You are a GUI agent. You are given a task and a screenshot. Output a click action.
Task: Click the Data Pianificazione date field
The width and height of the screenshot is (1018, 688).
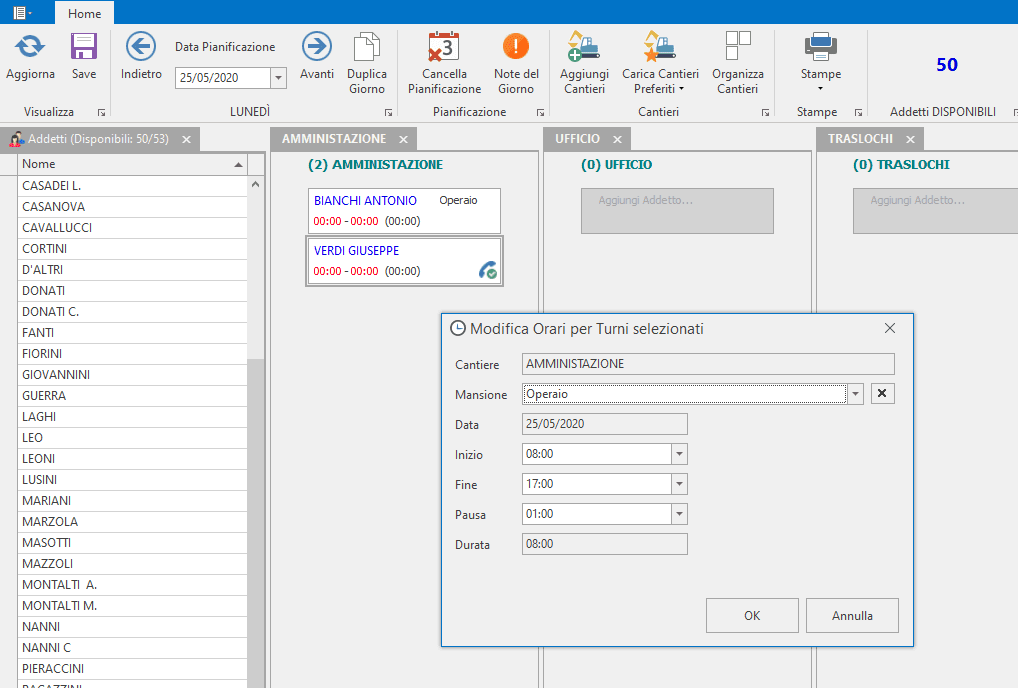(x=223, y=78)
